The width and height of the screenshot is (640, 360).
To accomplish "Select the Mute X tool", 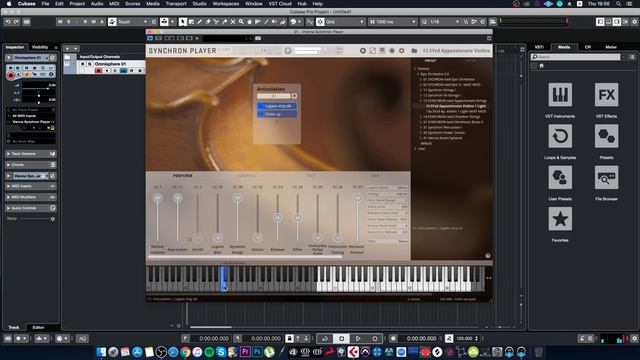I will tap(233, 22).
